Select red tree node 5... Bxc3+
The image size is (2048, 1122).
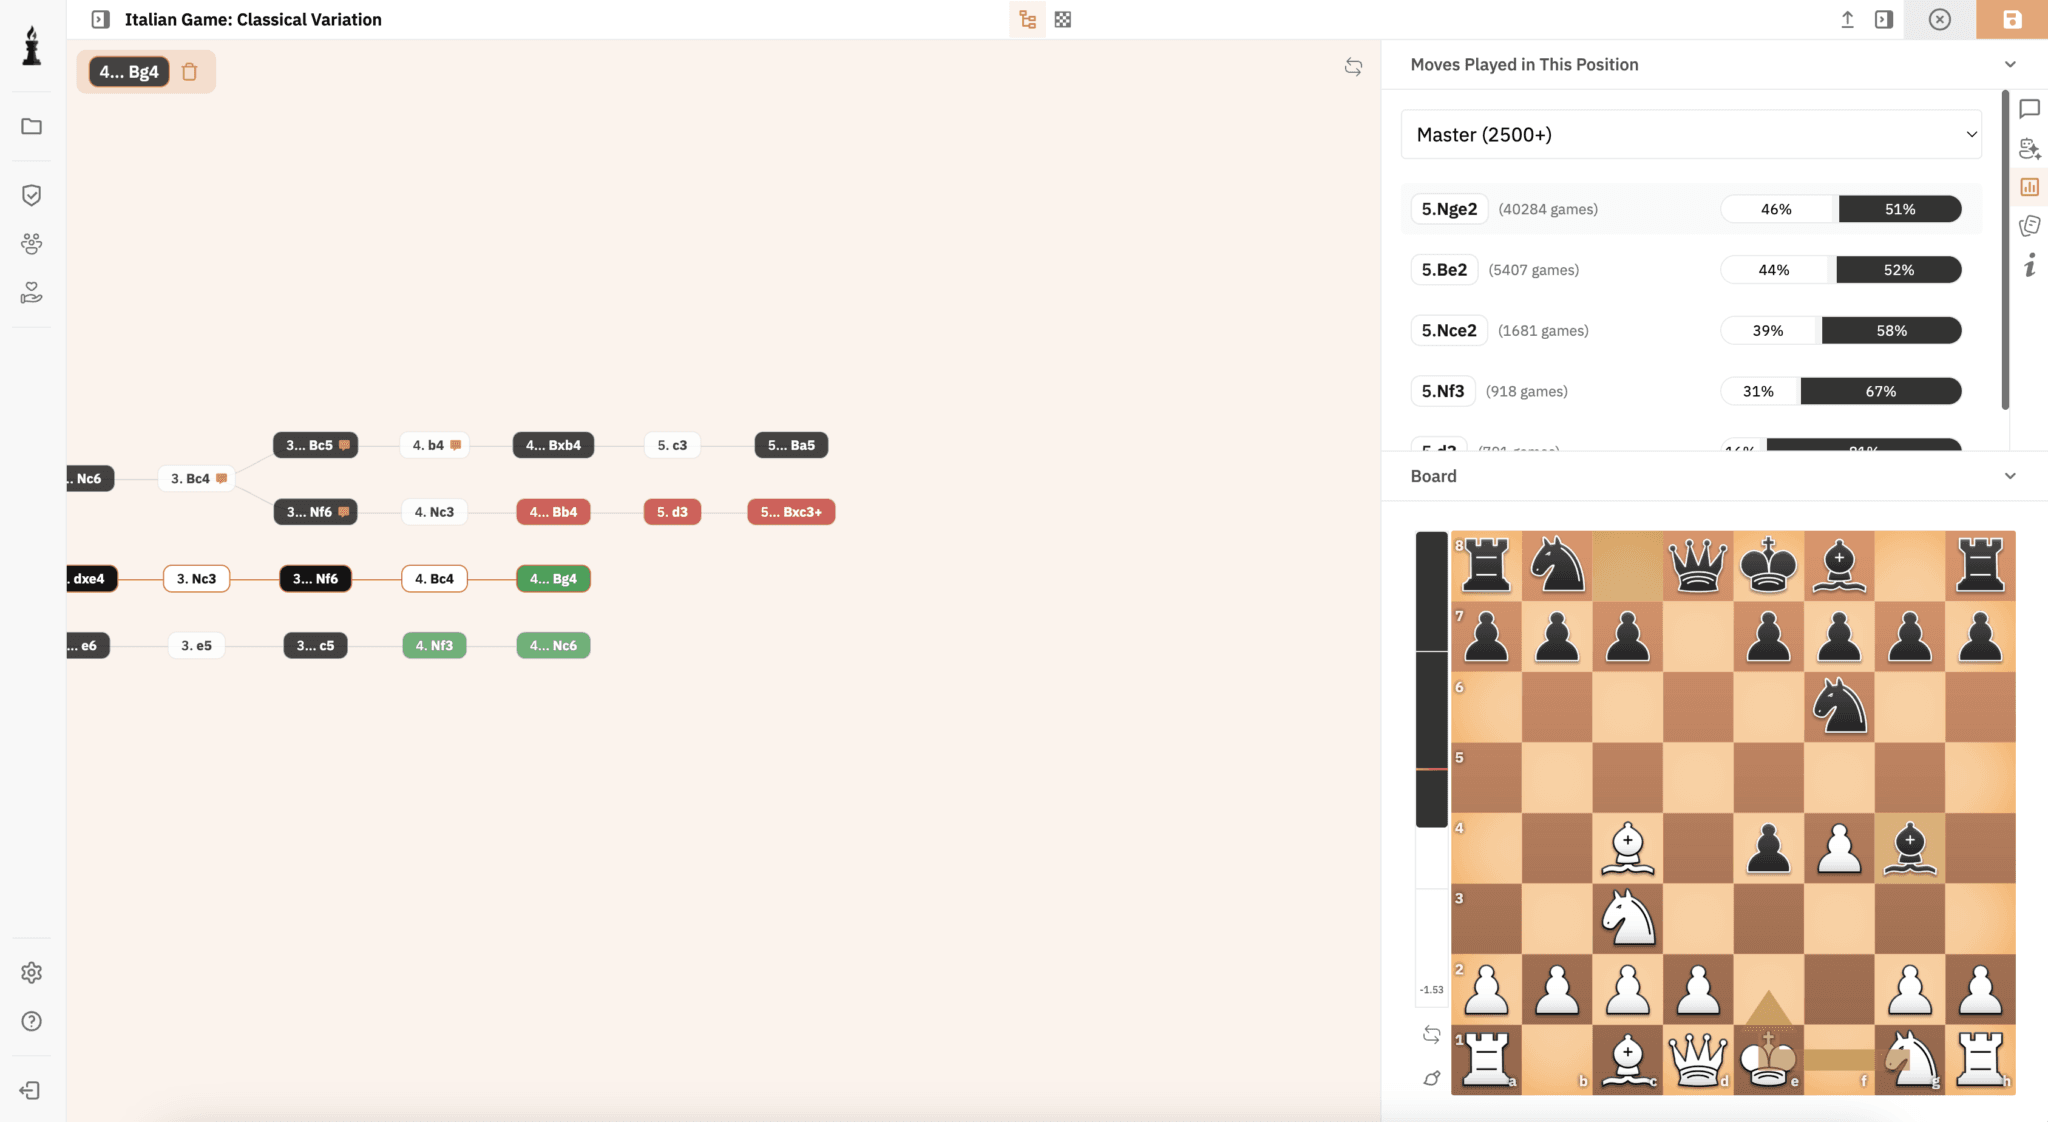[x=791, y=512]
